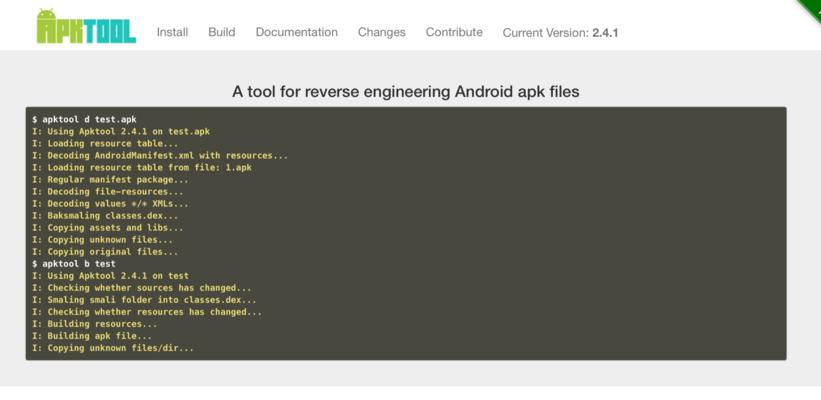Screen dimensions: 821x400
Task: Open the Install page
Action: pyautogui.click(x=172, y=32)
